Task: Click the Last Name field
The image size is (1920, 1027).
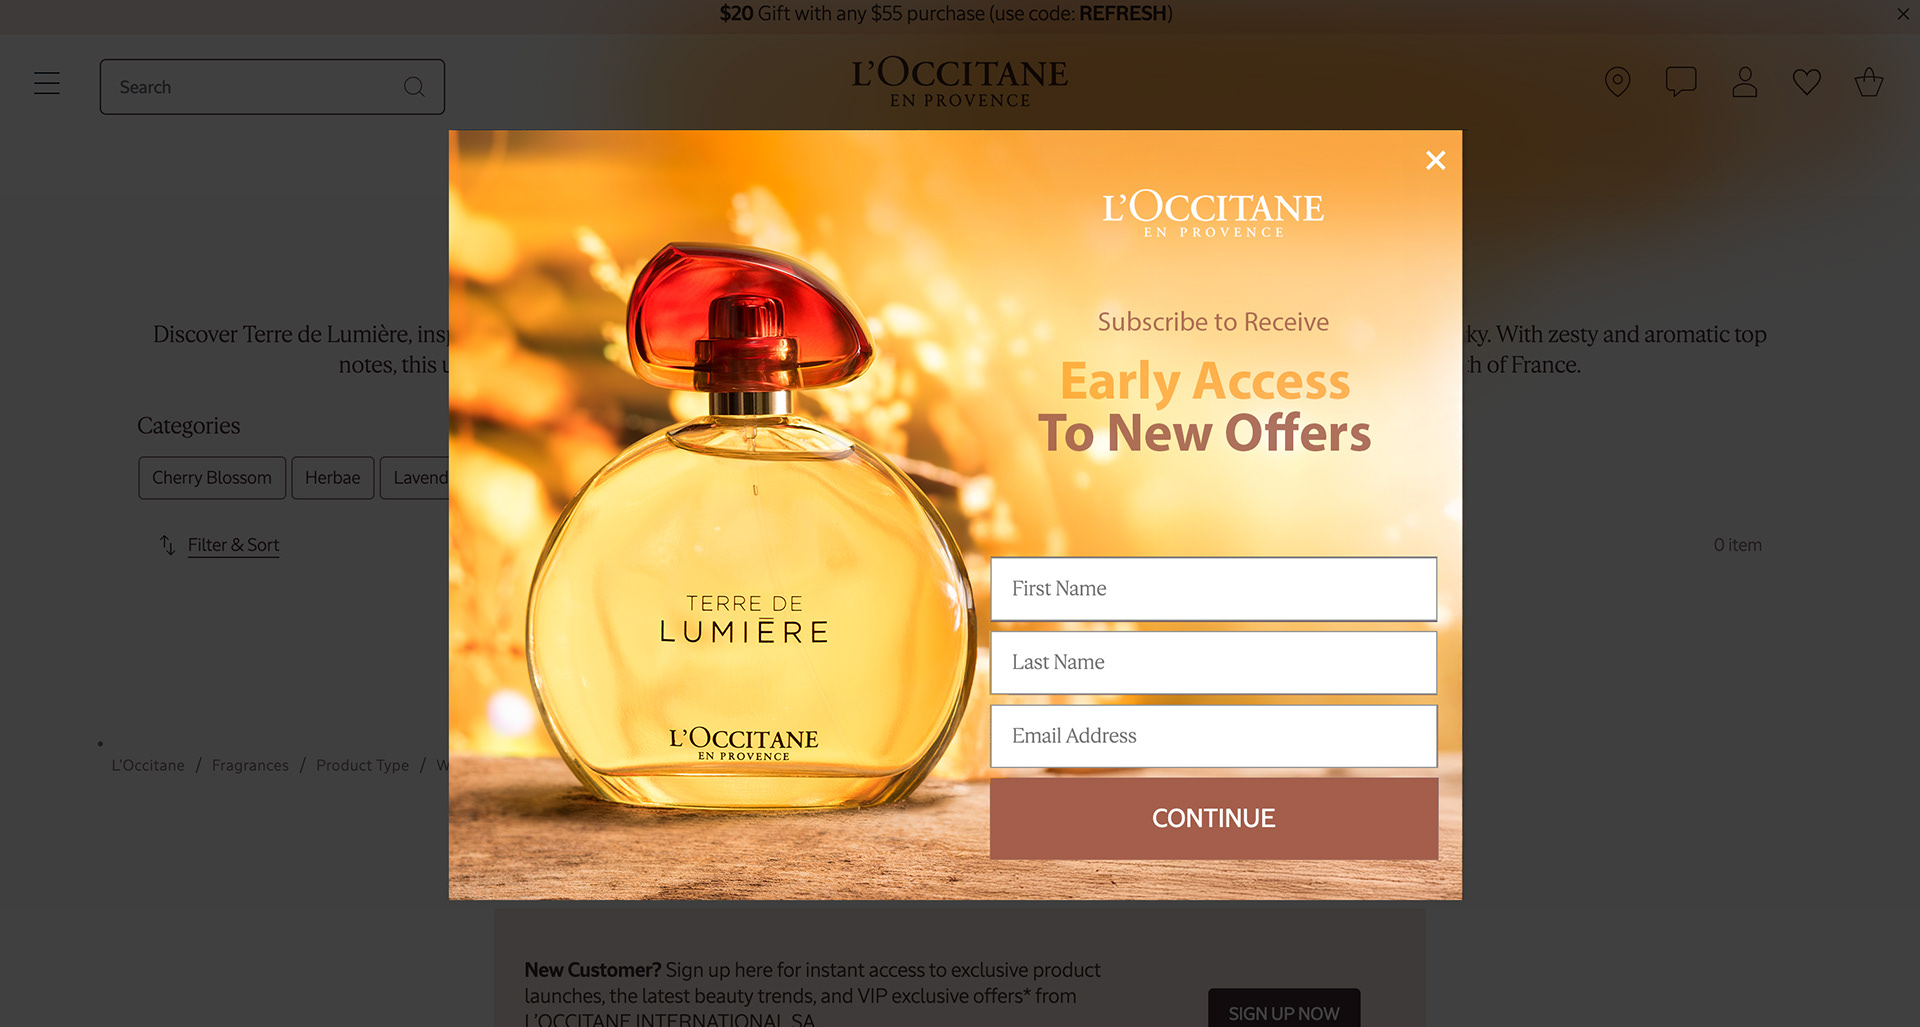Action: [x=1213, y=662]
